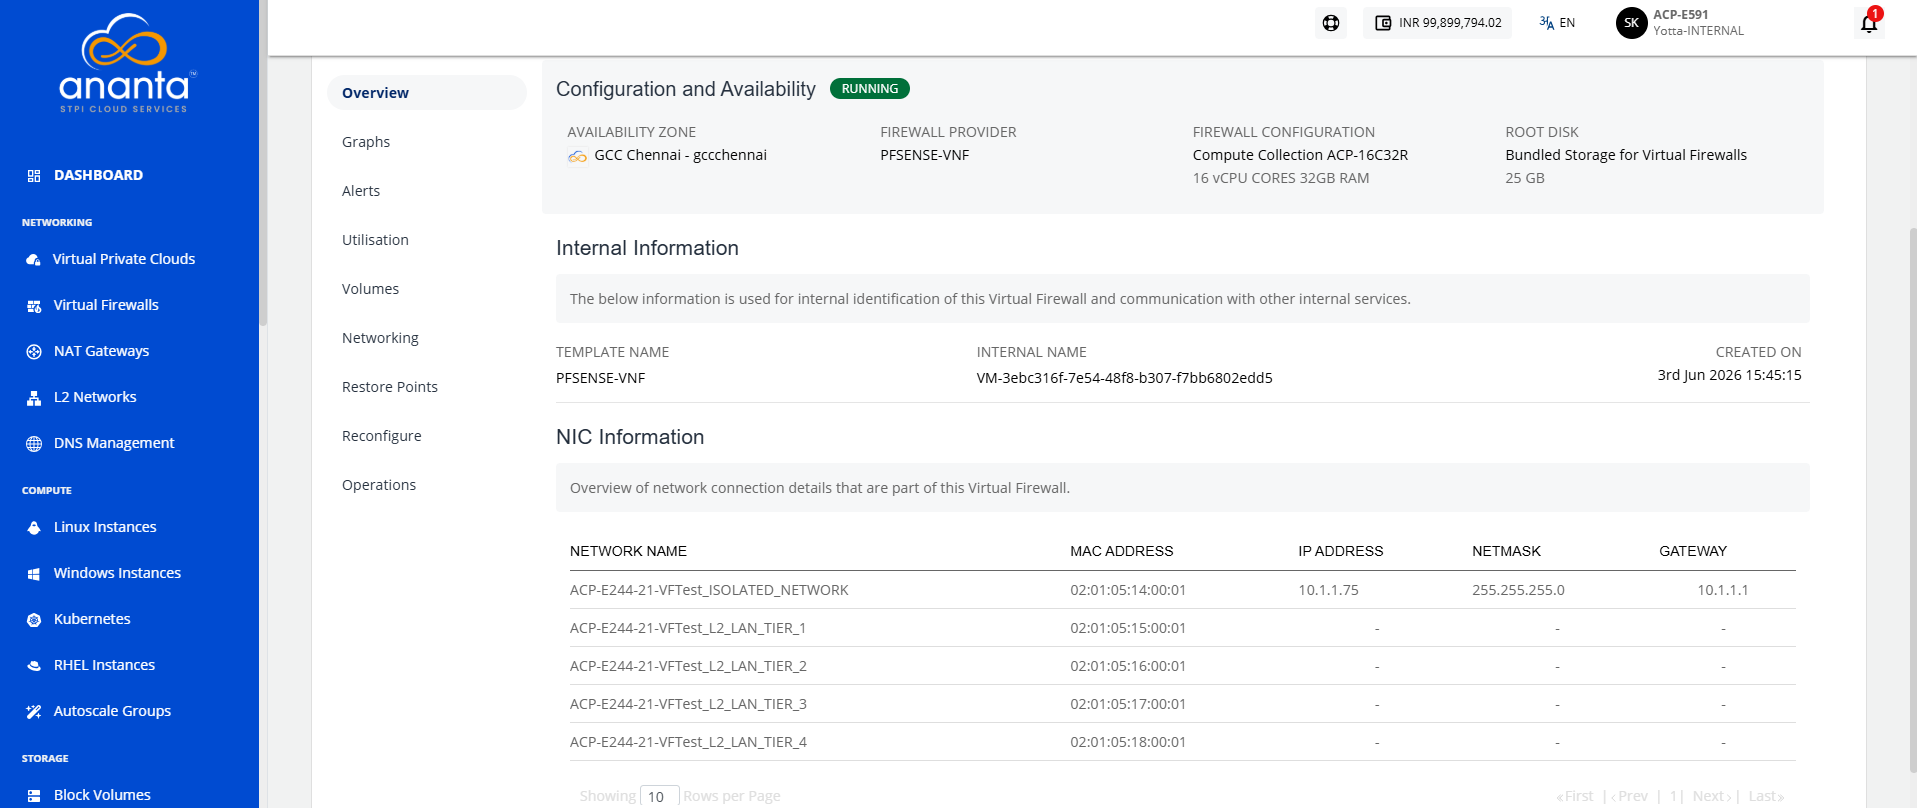Open the Utilisation tab
Viewport: 1917px width, 808px height.
tap(375, 240)
